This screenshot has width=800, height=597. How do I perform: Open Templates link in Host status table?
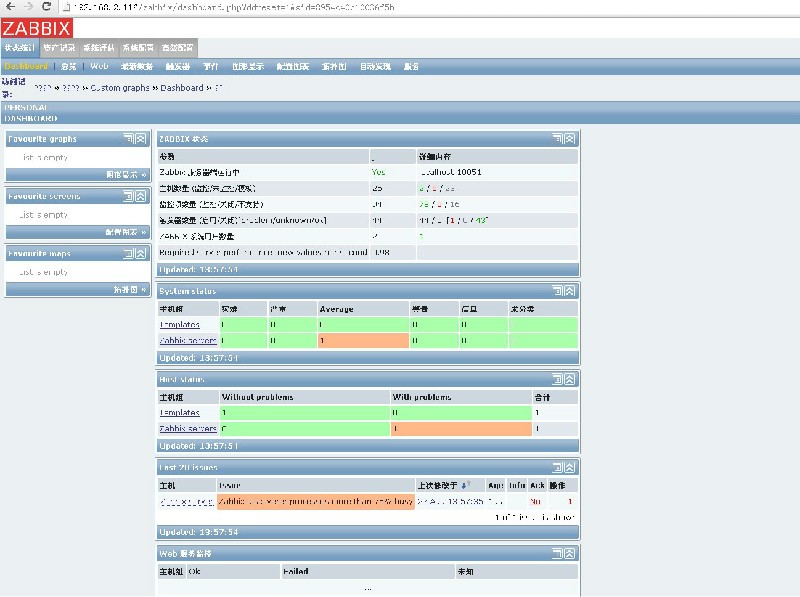pyautogui.click(x=180, y=413)
